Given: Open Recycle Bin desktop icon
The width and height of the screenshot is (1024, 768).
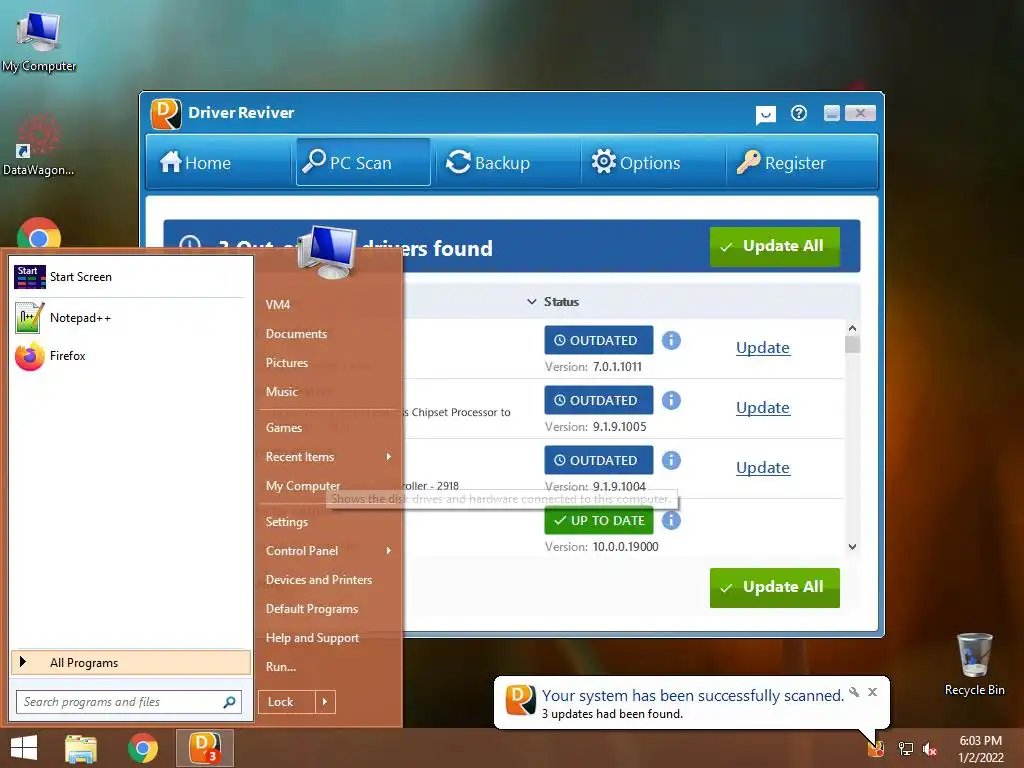Looking at the screenshot, I should (974, 664).
